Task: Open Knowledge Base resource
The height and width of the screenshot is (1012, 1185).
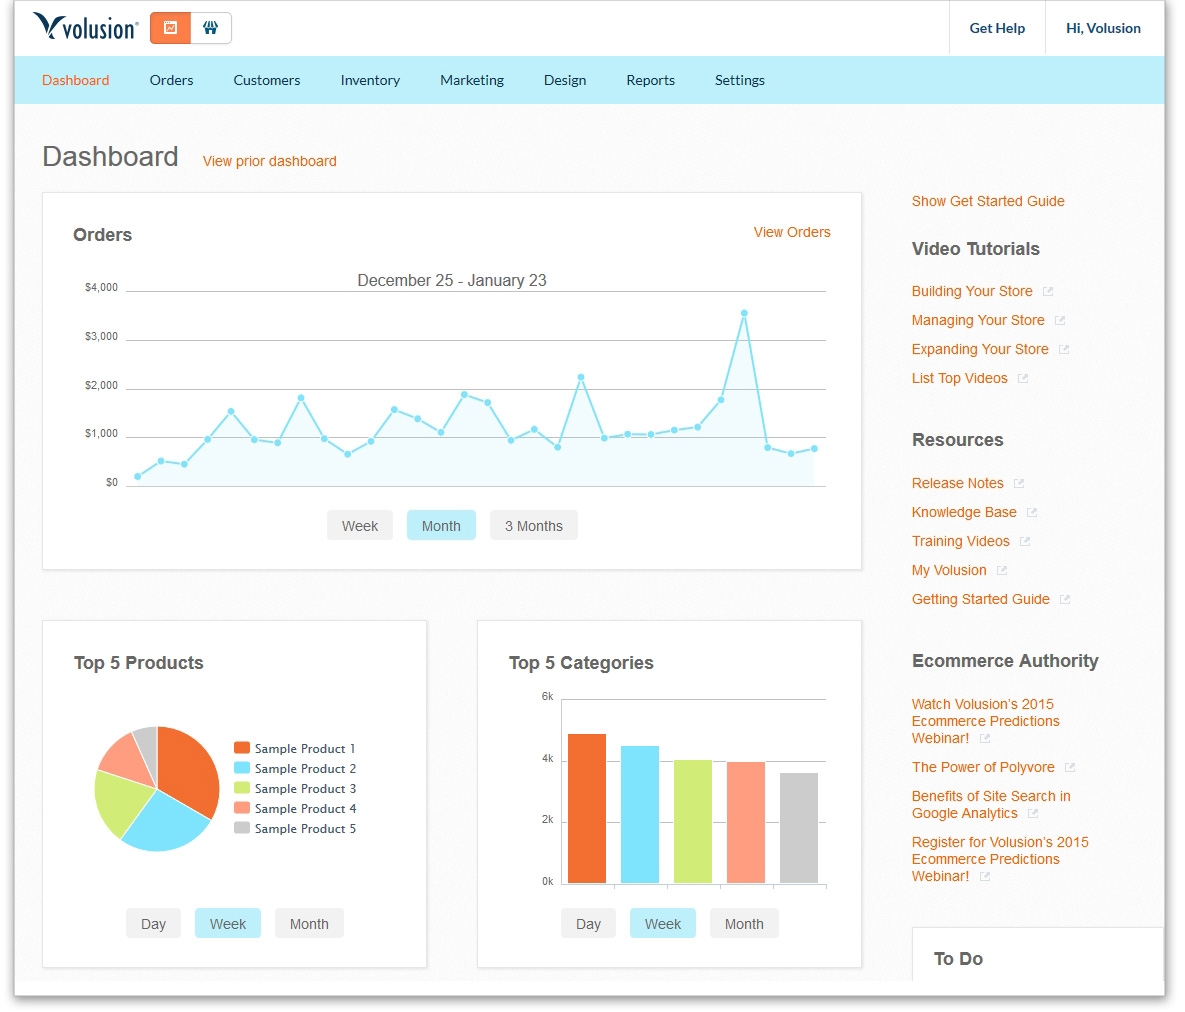Action: click(x=964, y=512)
